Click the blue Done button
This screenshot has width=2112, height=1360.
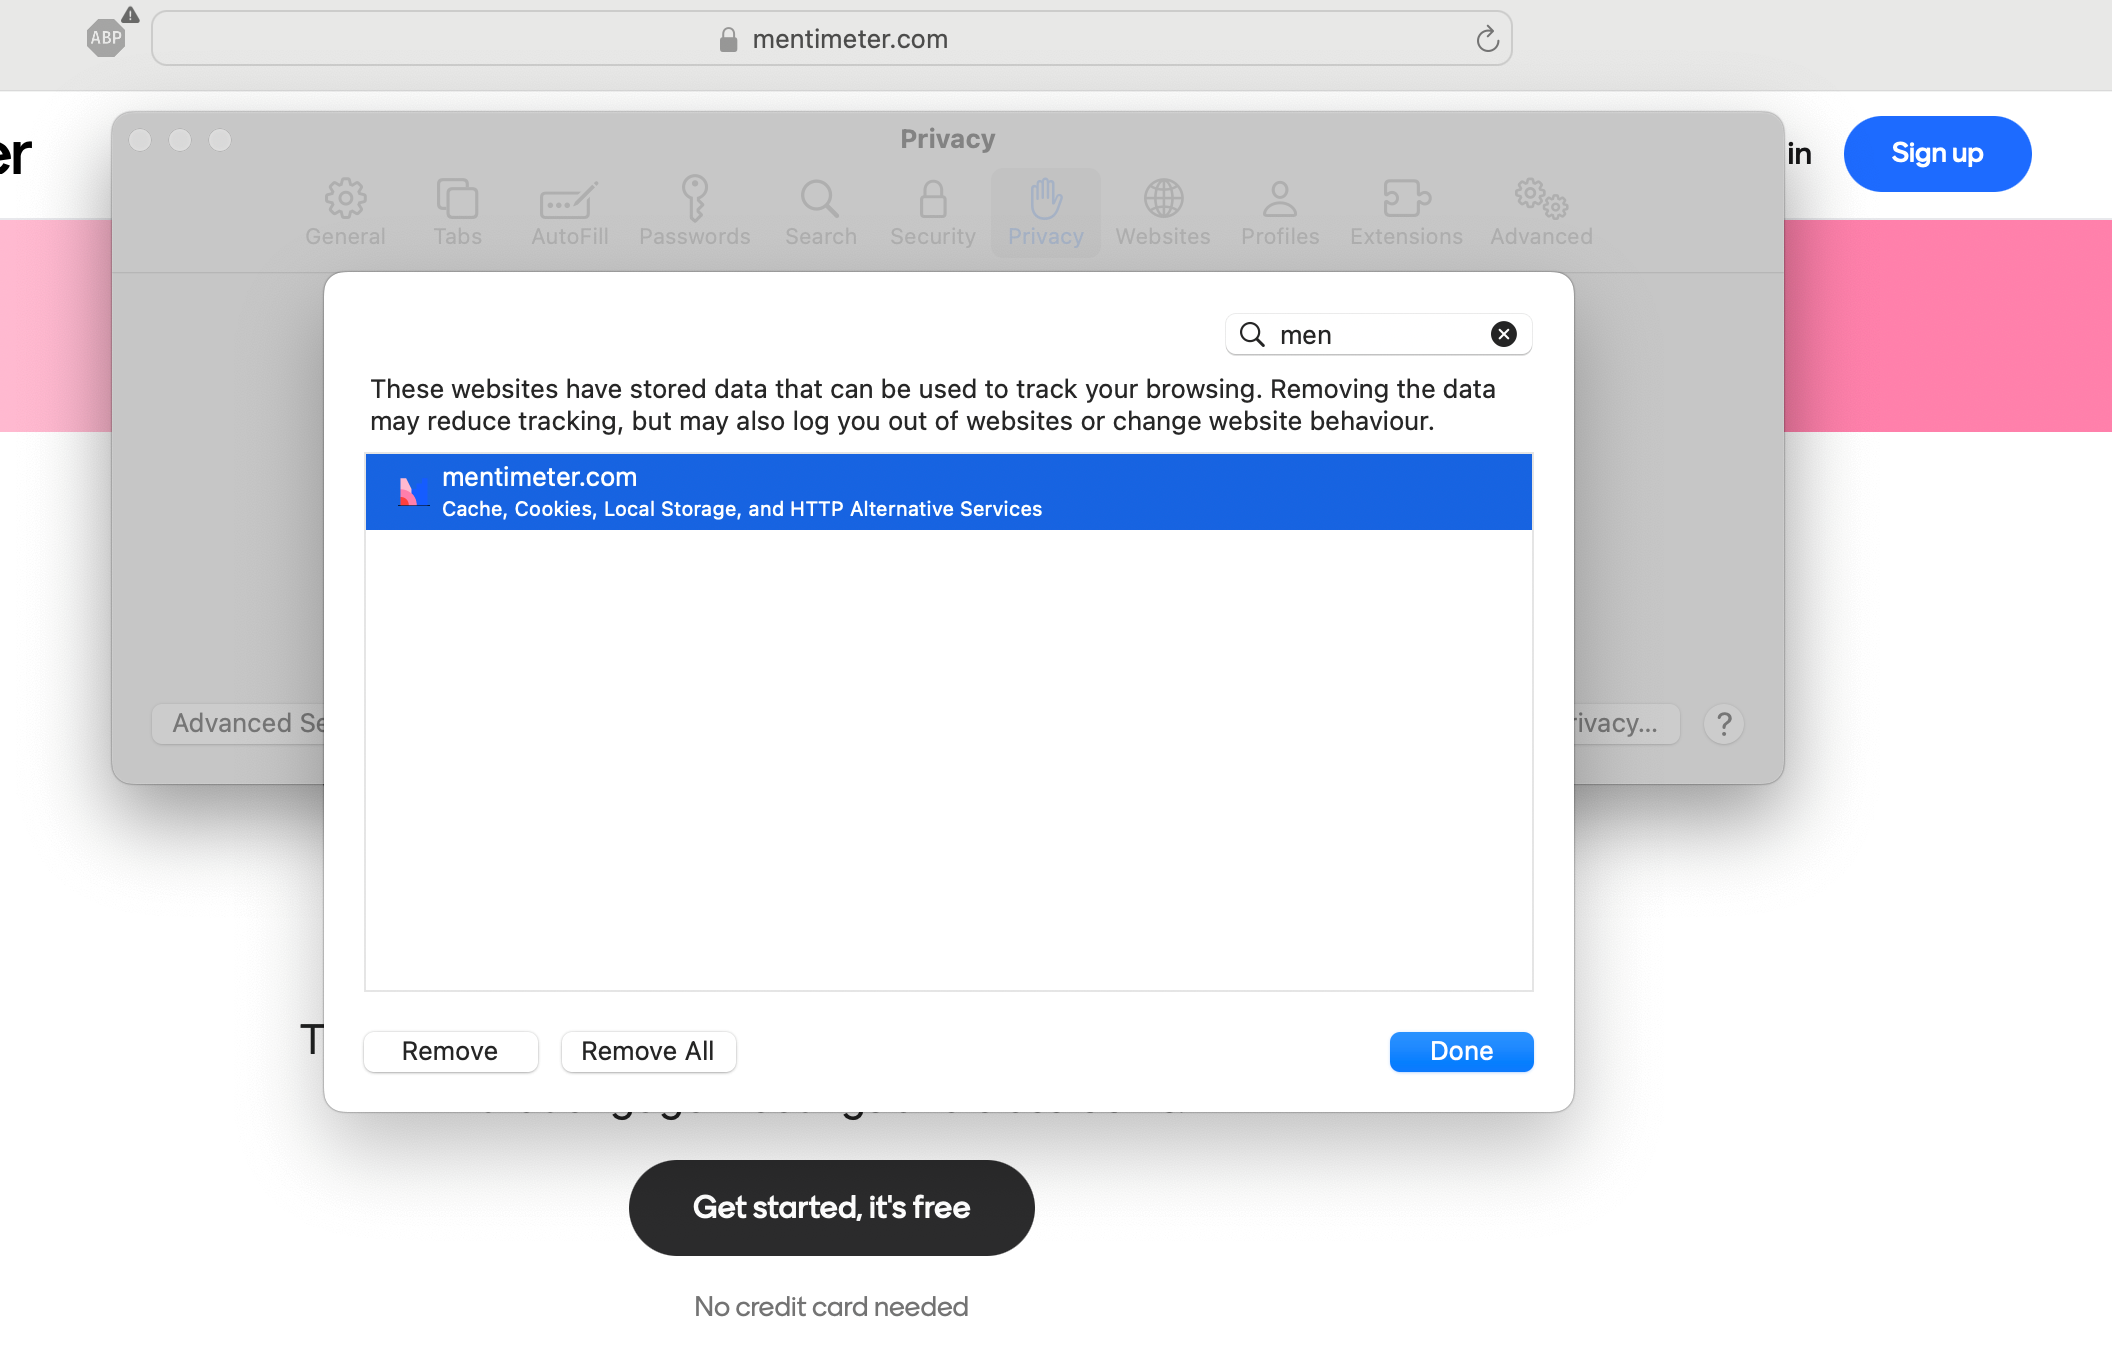point(1461,1051)
